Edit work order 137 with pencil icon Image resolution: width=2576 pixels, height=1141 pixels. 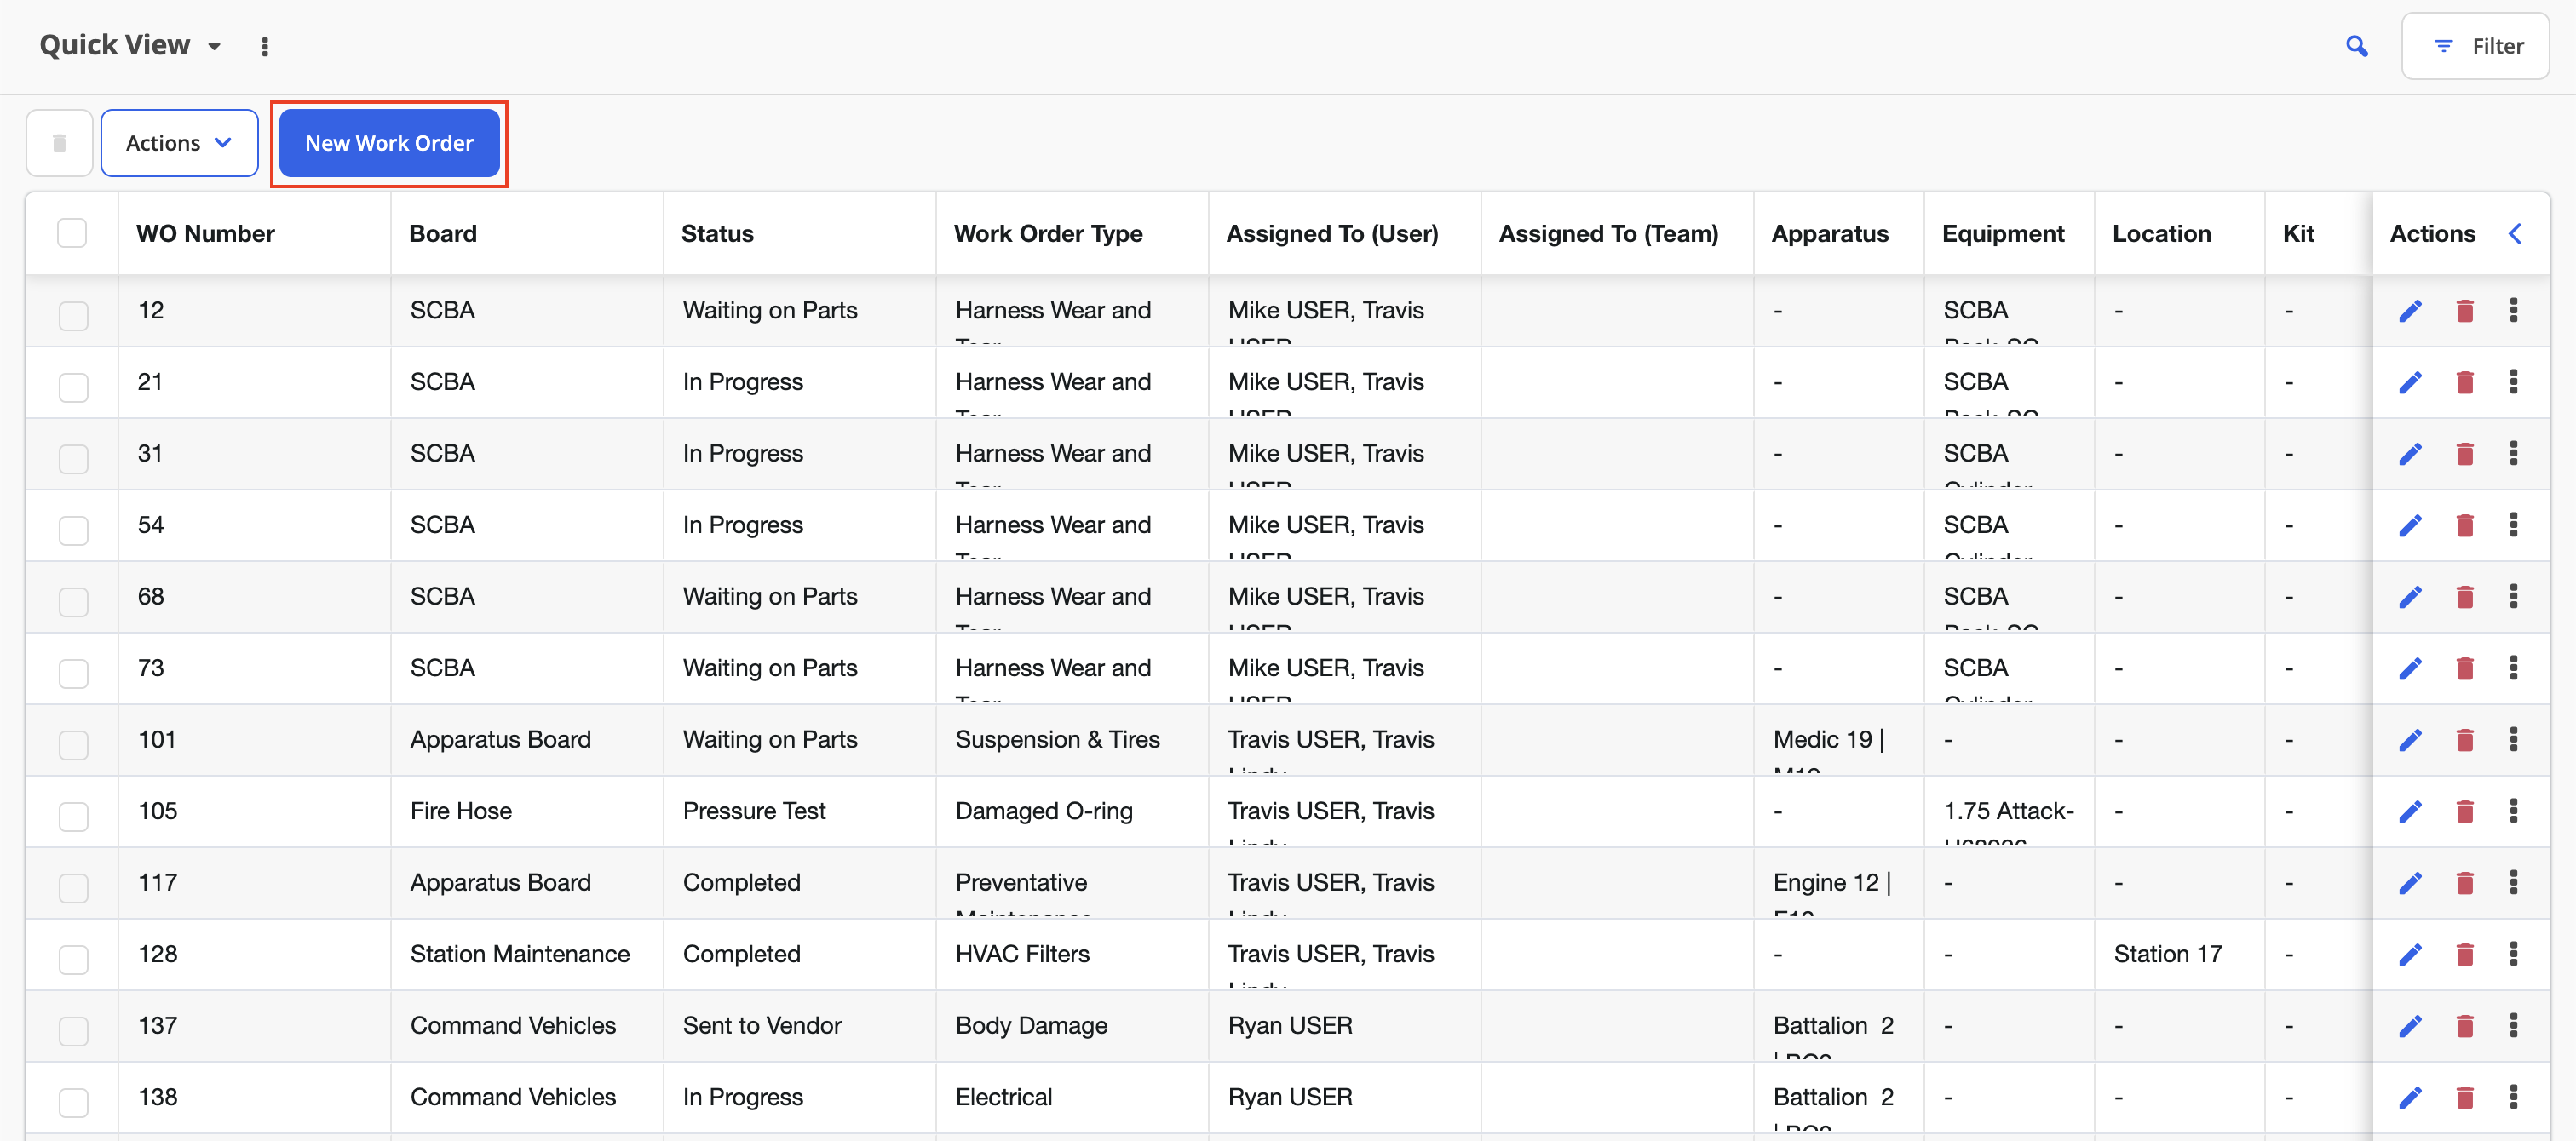(x=2410, y=1026)
